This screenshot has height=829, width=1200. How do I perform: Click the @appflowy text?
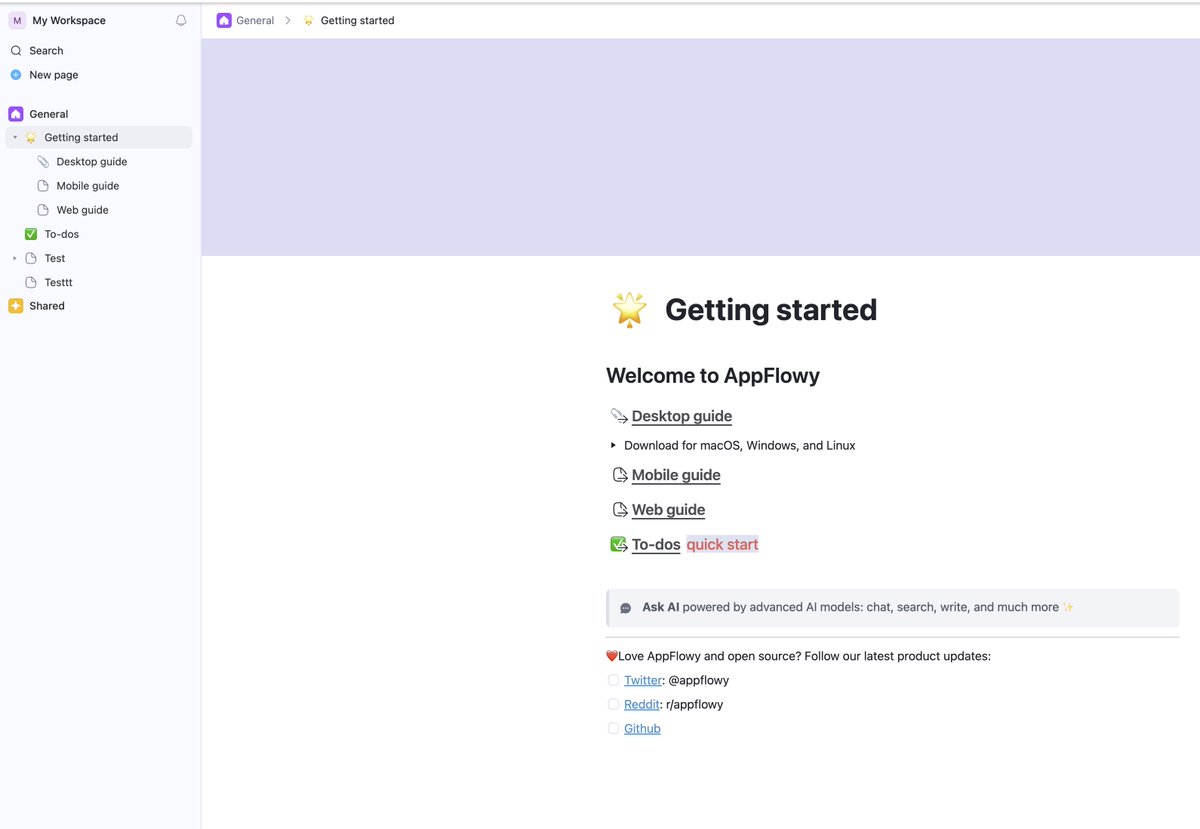698,680
